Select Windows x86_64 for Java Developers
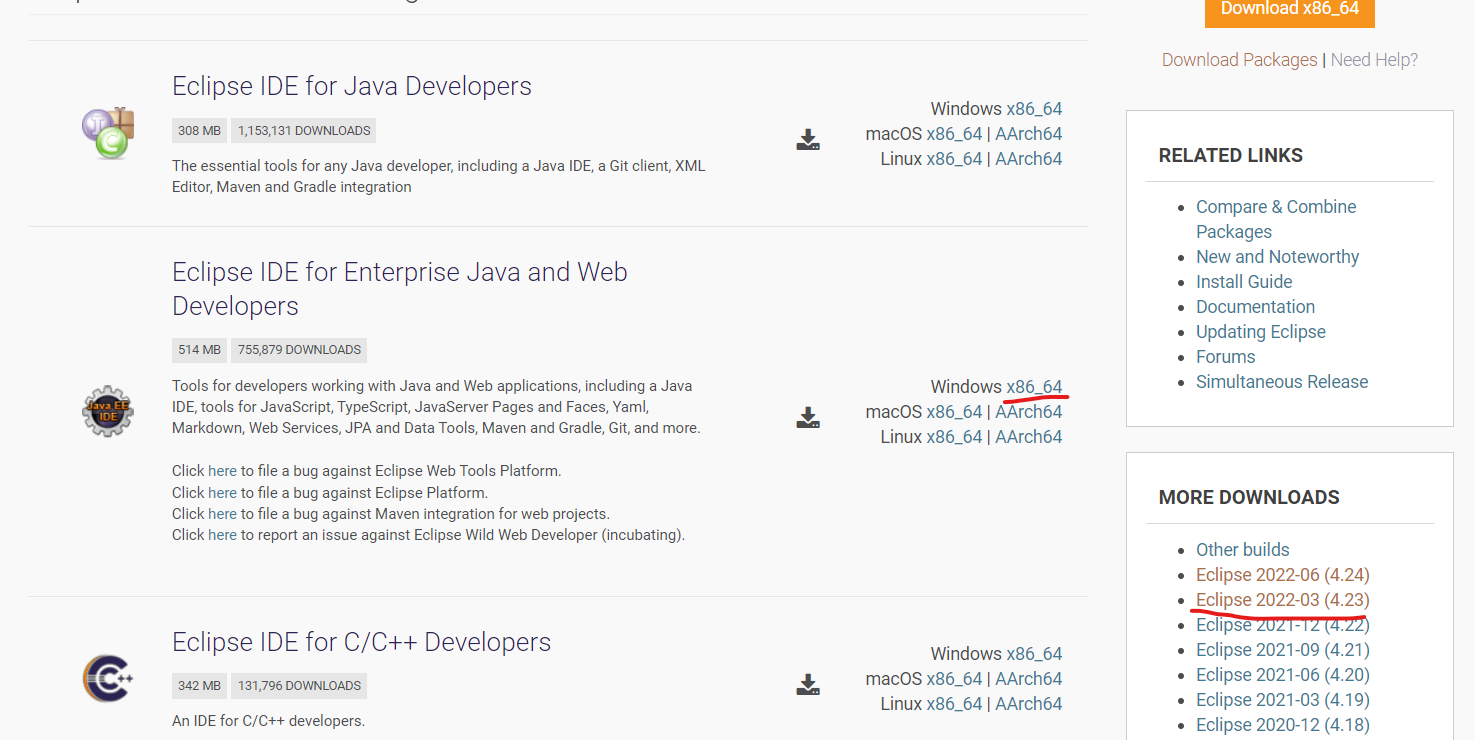 pos(1034,109)
